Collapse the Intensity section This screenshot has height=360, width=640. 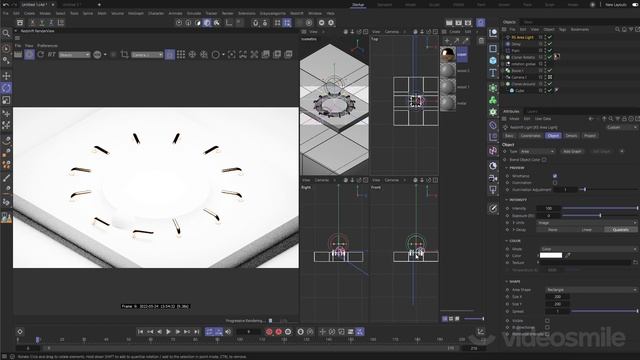coord(507,200)
